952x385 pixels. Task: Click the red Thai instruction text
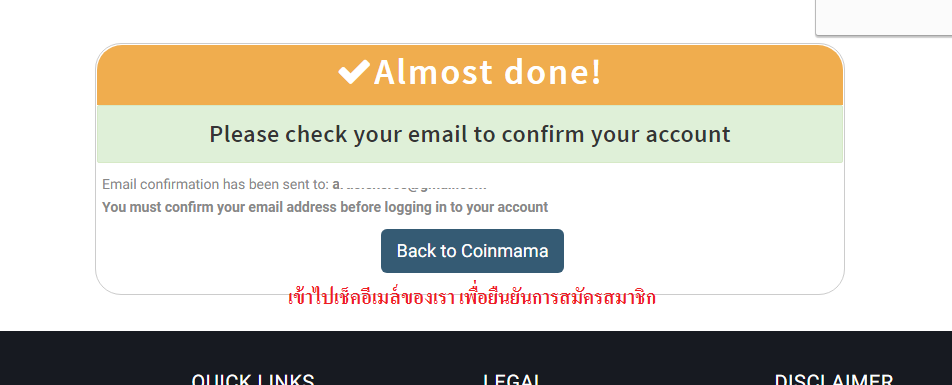(472, 298)
